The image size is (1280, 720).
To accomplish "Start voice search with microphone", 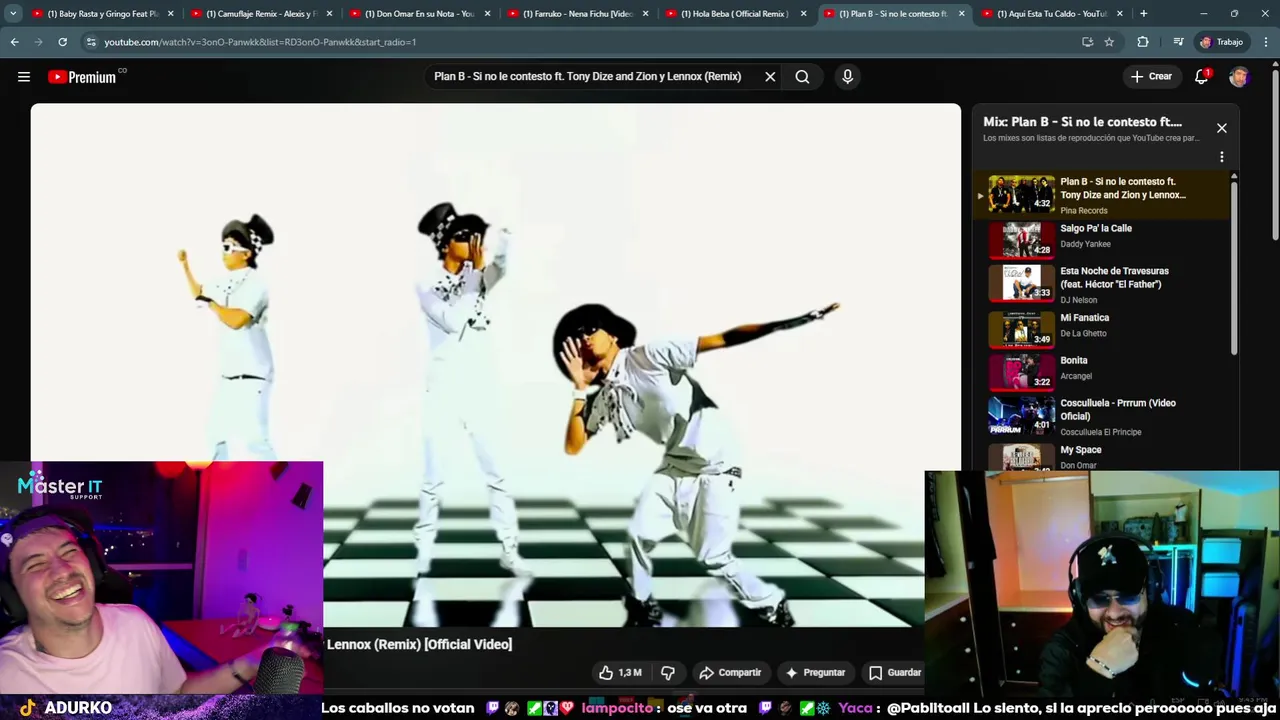I will pos(847,77).
